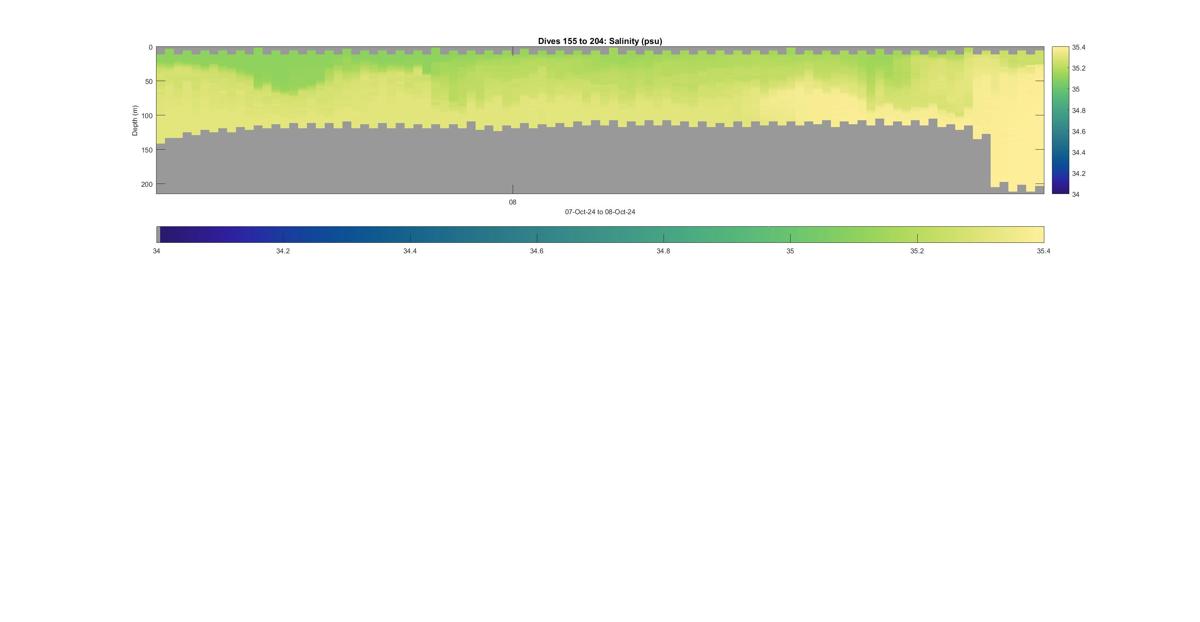Click the depth axis tick label "0"
This screenshot has width=1200, height=622.
[150, 47]
